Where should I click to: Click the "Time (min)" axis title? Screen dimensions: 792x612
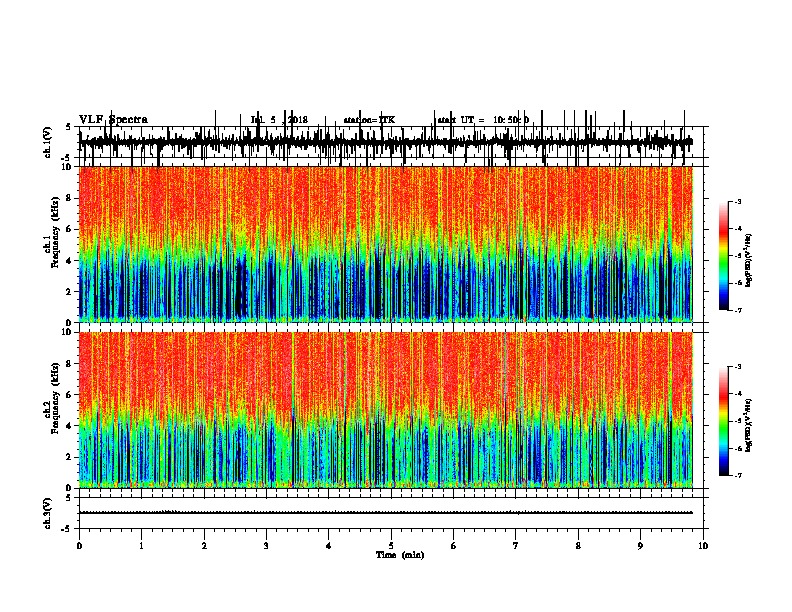tap(400, 555)
